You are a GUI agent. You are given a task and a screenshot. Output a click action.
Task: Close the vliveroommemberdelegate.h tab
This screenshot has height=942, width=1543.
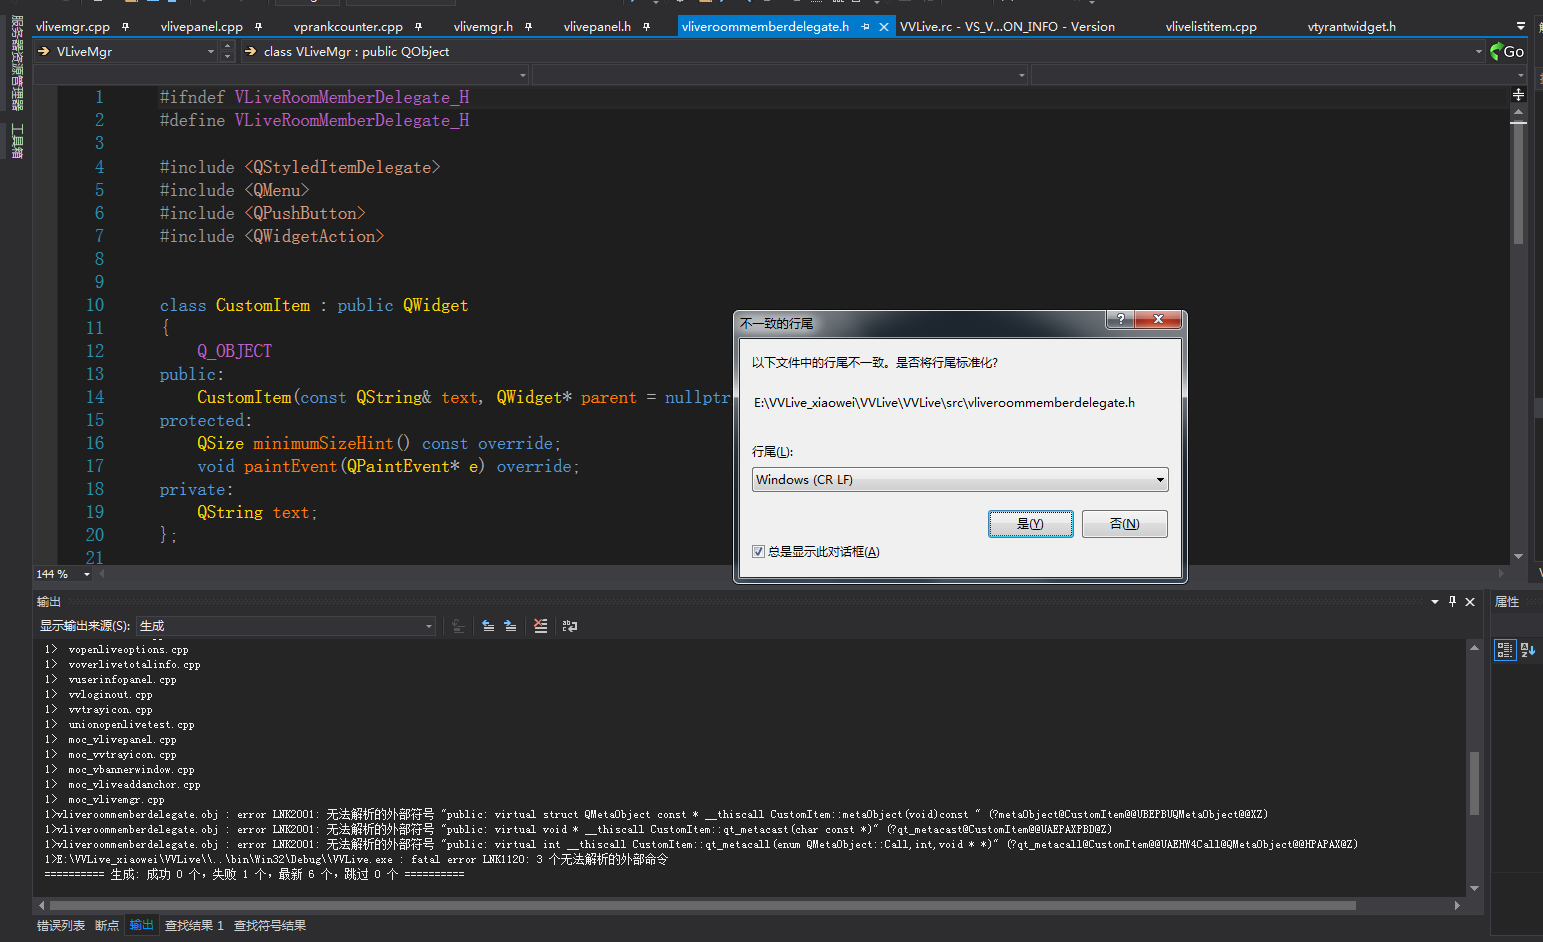point(884,27)
